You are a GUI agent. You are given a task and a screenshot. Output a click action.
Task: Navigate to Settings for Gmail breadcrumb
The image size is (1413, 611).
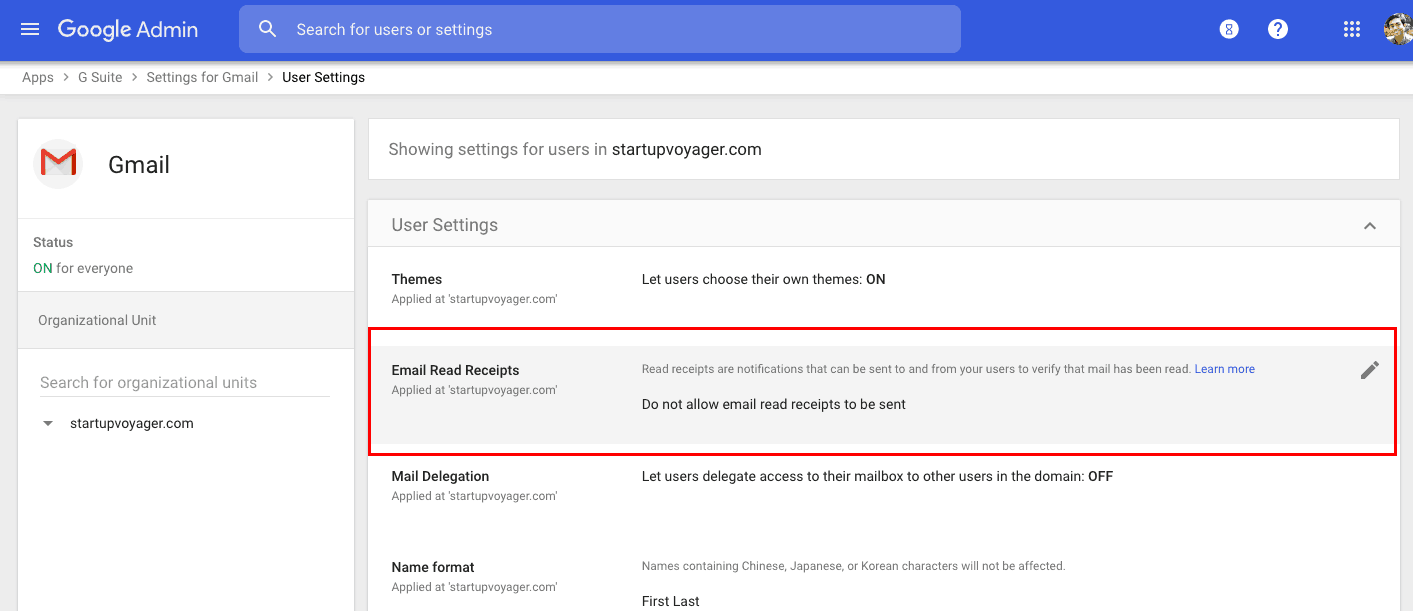(x=202, y=77)
